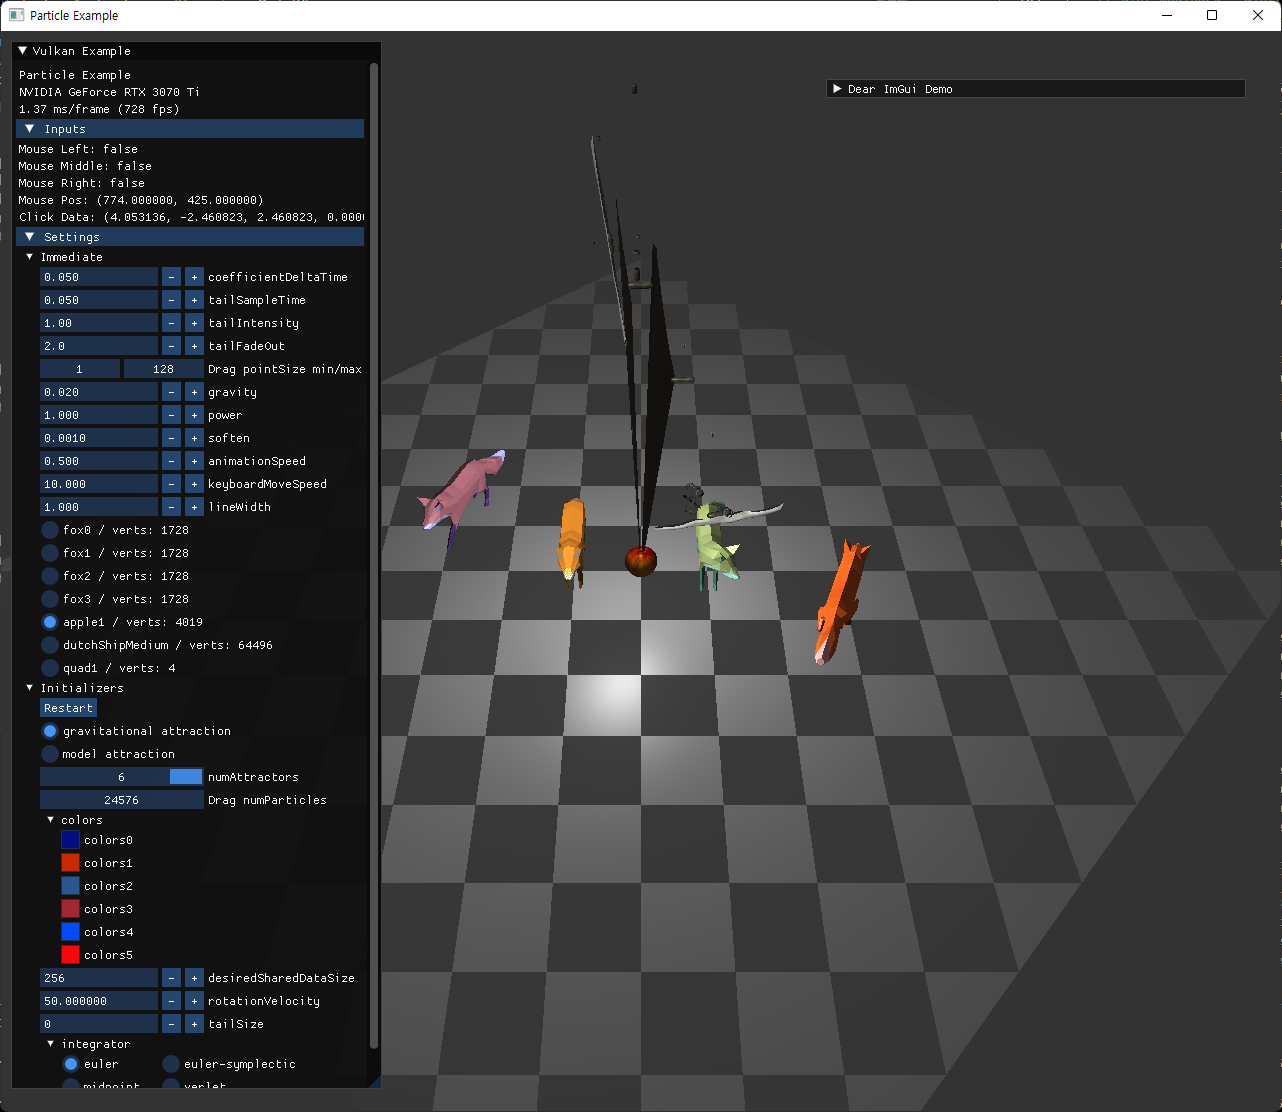Open the colors4 color picker
The width and height of the screenshot is (1282, 1112).
(x=70, y=932)
